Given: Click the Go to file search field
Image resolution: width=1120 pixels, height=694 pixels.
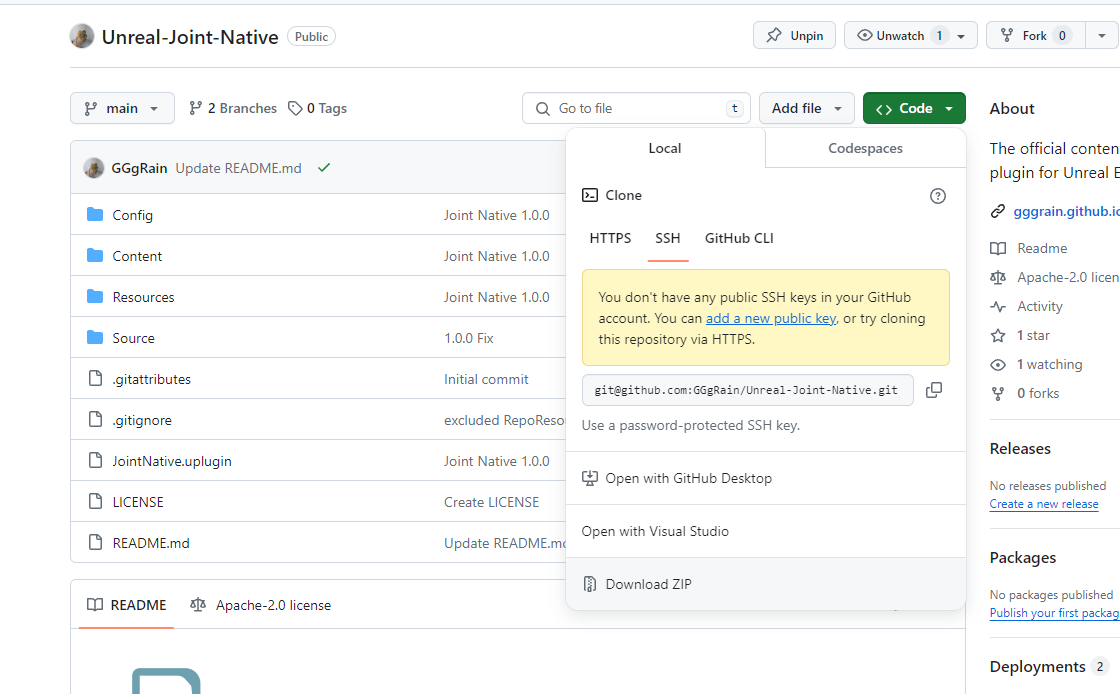Looking at the screenshot, I should coord(638,108).
